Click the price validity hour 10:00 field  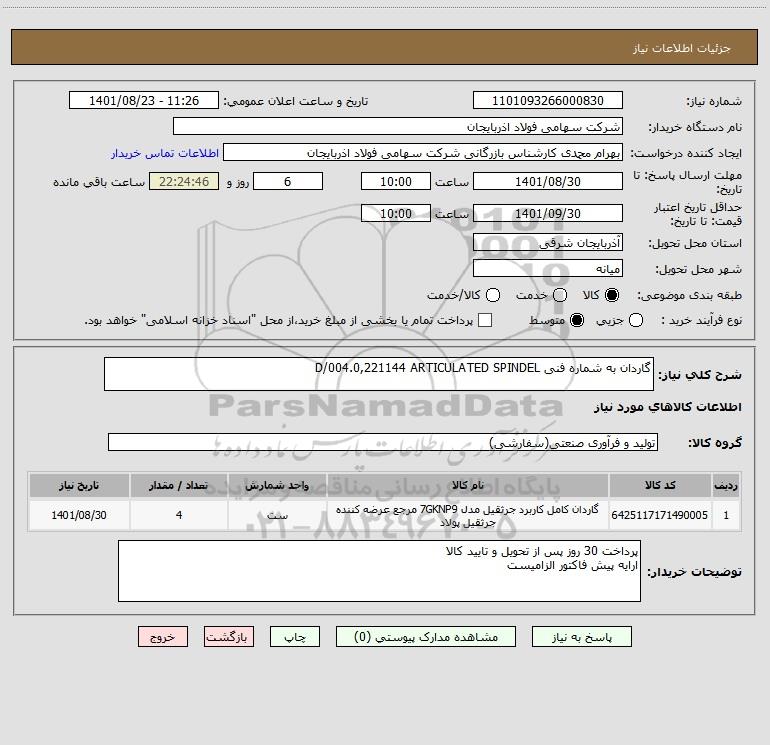396,213
